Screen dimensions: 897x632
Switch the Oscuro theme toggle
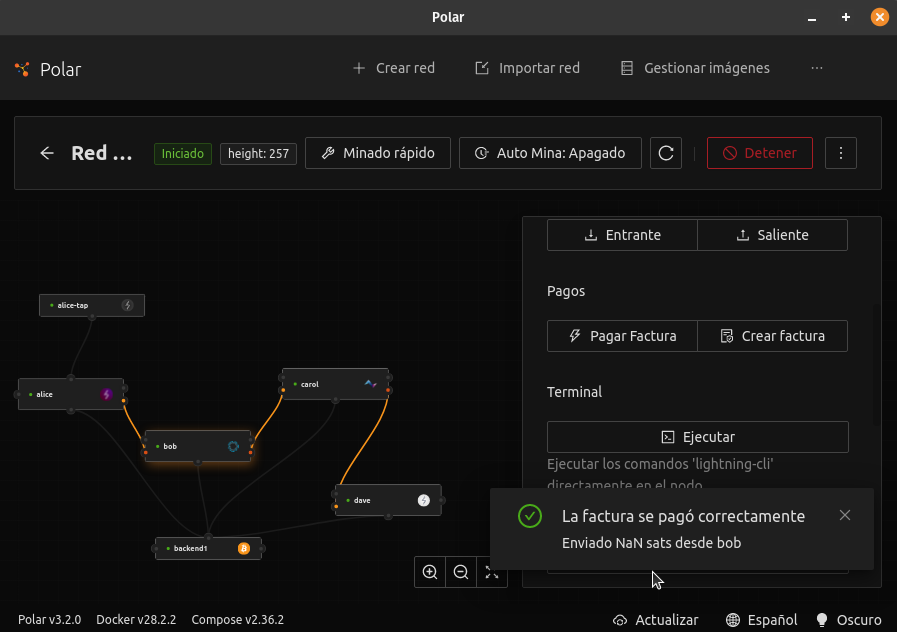849,620
